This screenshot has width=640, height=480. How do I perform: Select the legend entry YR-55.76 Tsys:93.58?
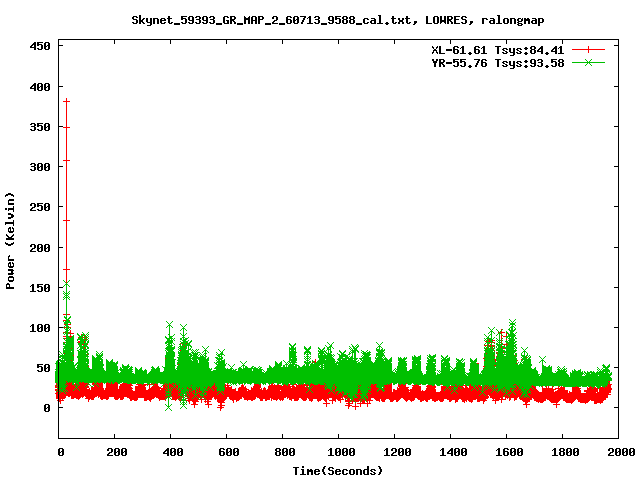point(498,63)
